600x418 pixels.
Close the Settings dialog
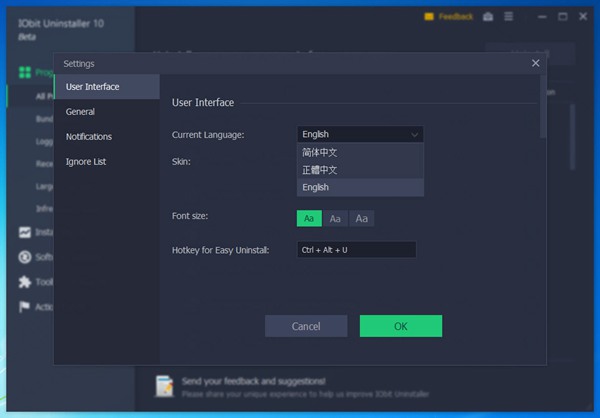coord(535,63)
